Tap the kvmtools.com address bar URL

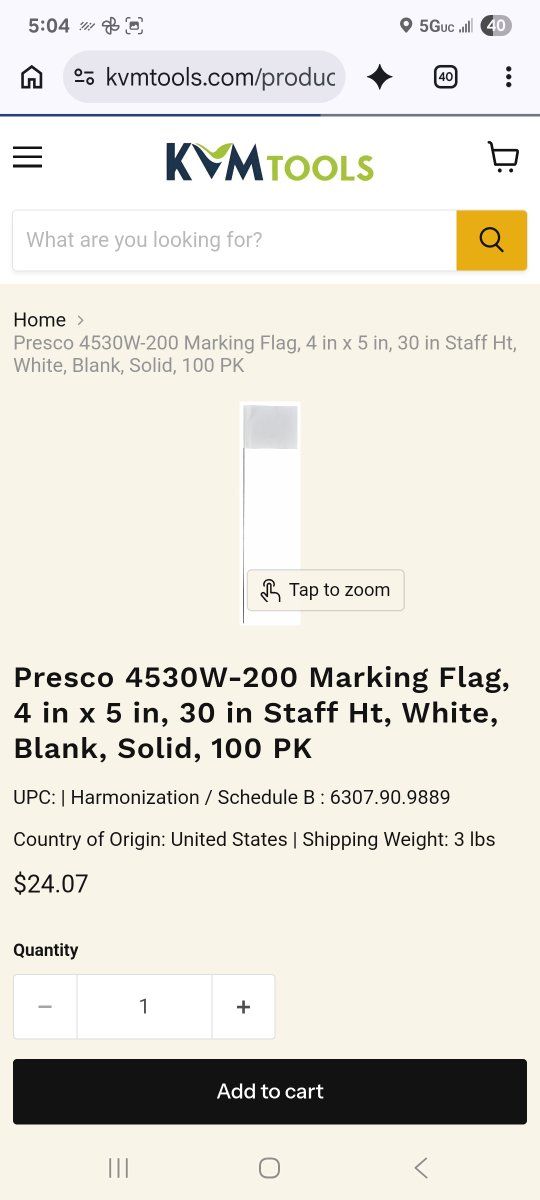coord(220,77)
